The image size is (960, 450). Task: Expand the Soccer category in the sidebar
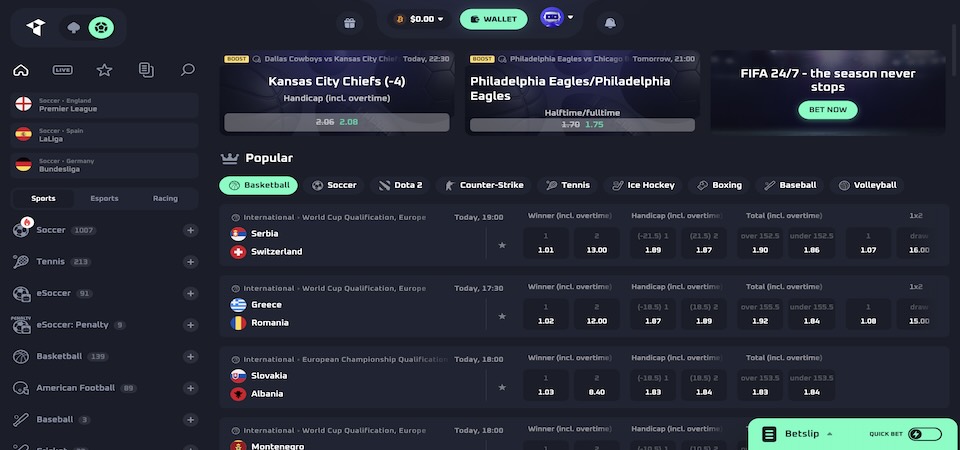tap(190, 231)
